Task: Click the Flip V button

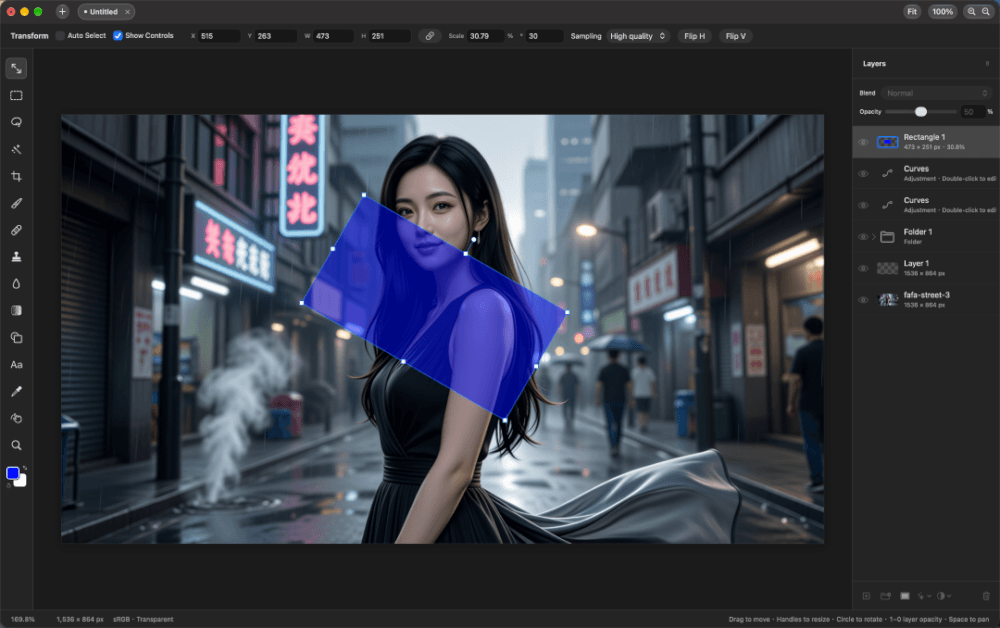Action: click(x=735, y=36)
